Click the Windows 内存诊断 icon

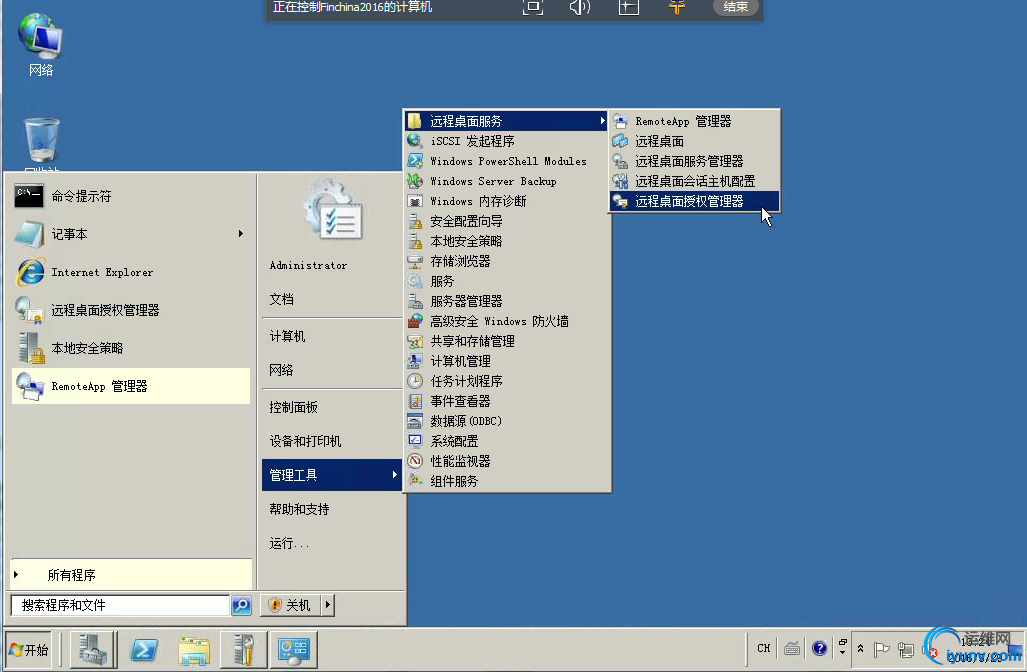click(415, 201)
